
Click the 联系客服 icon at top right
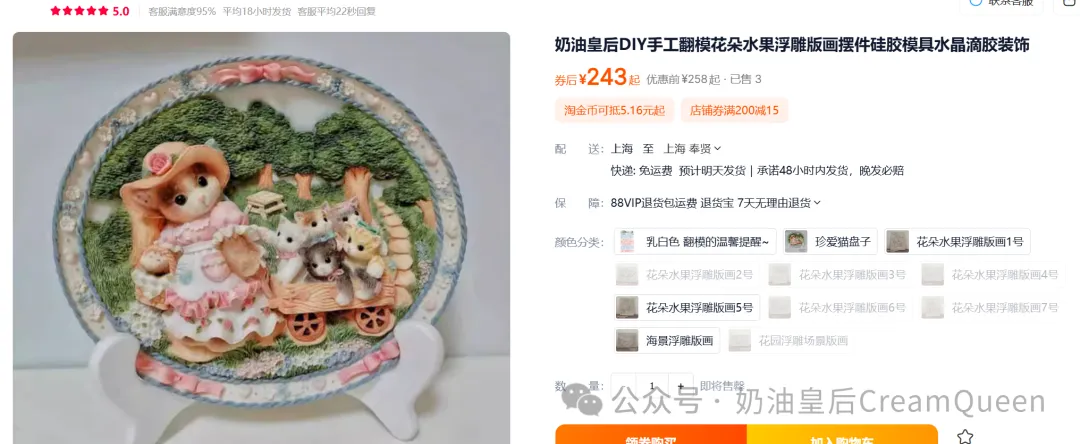point(975,2)
